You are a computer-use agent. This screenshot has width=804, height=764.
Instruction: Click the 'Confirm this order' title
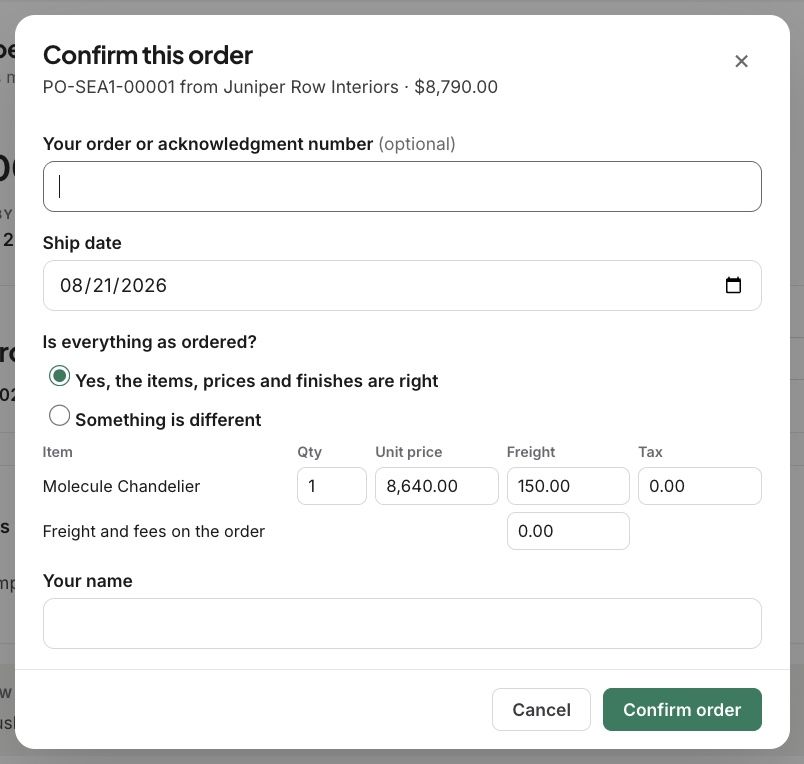coord(148,55)
